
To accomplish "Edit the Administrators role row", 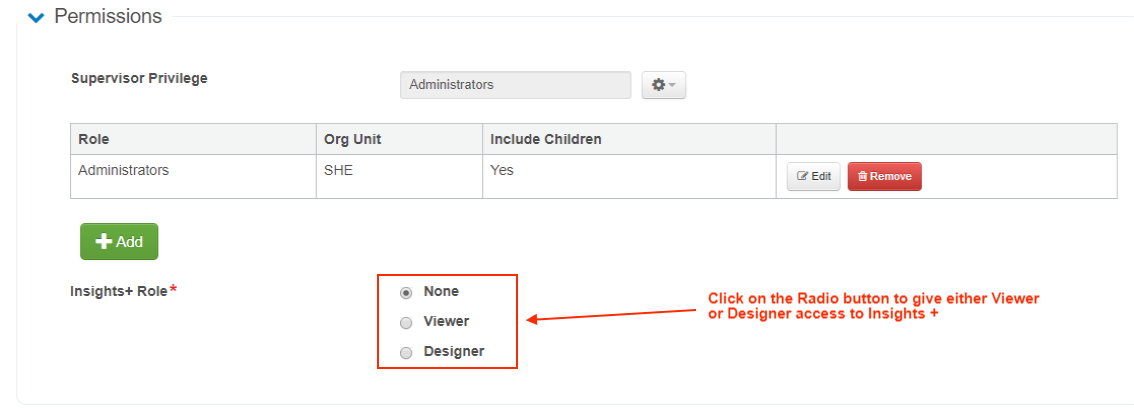I will 813,176.
